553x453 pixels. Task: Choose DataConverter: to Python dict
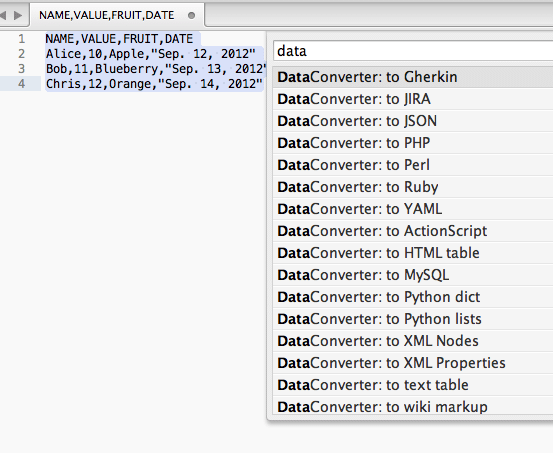(x=413, y=297)
